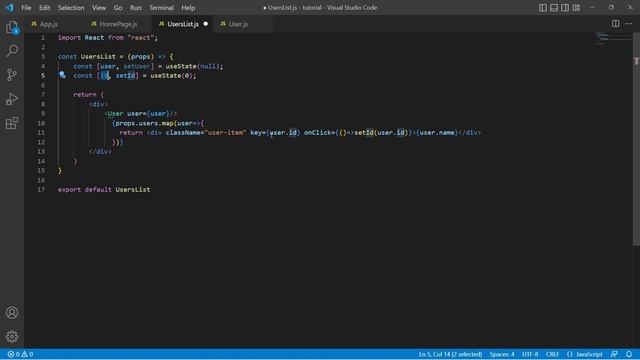Click line number 17 in gutter
The height and width of the screenshot is (360, 640).
41,189
